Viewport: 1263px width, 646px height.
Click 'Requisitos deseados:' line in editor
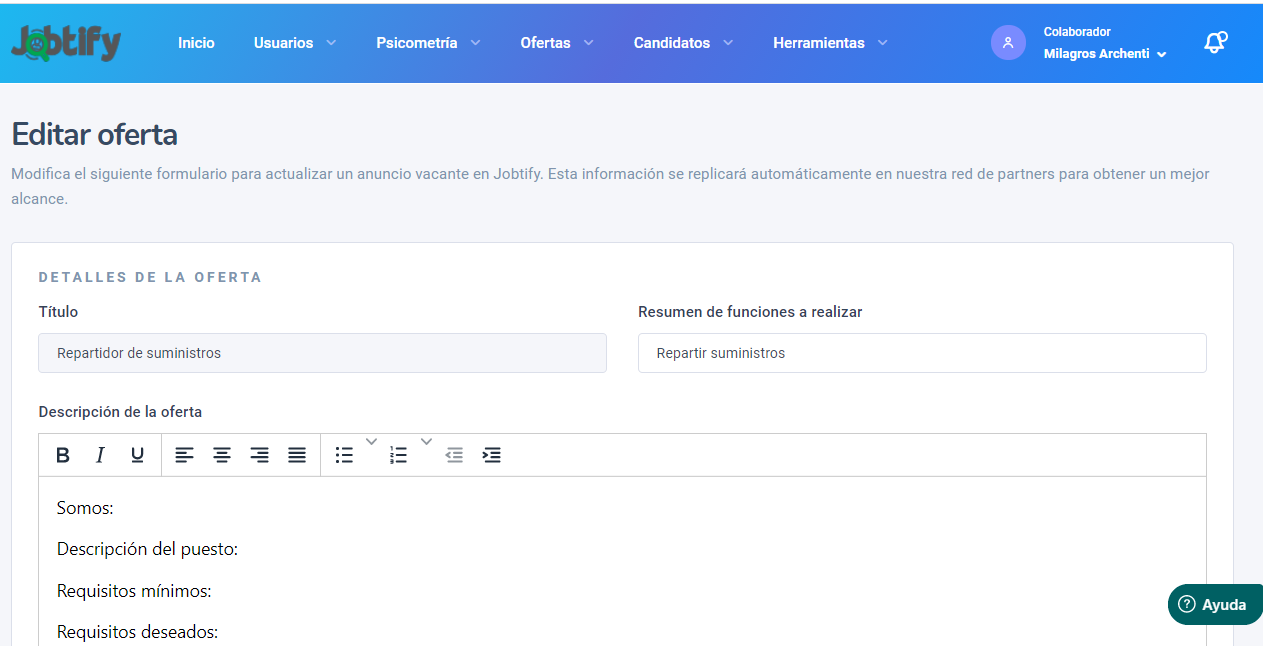coord(137,632)
